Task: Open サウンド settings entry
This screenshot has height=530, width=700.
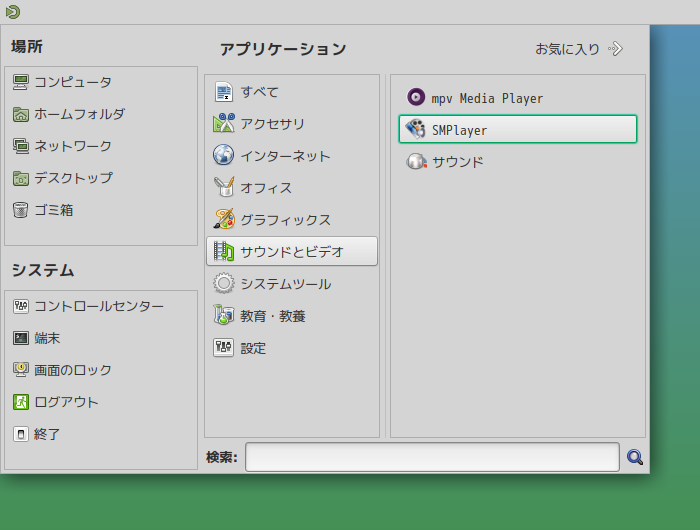Action: 518,161
